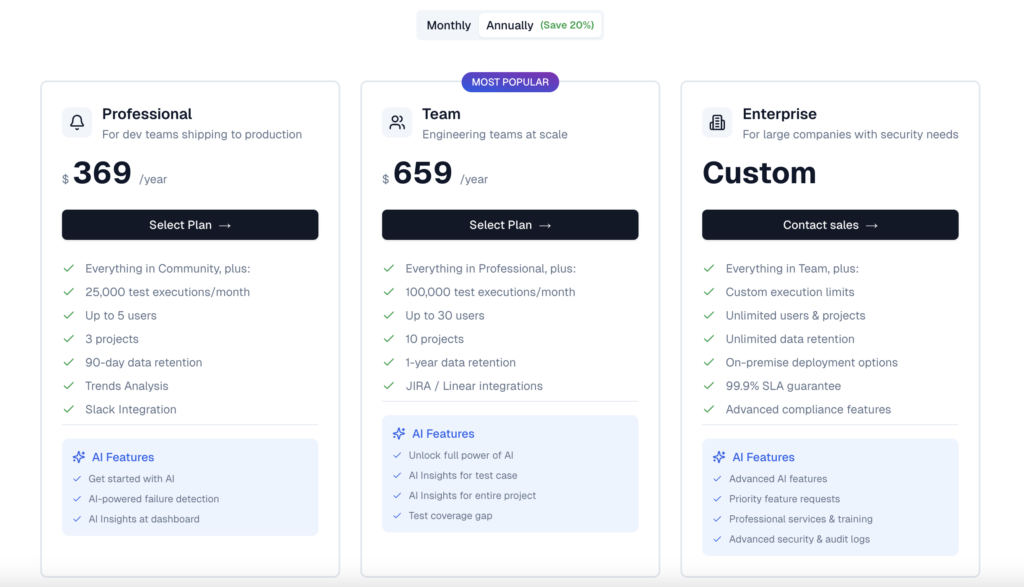The height and width of the screenshot is (587, 1024).
Task: Select the Team plan button
Action: pos(510,225)
